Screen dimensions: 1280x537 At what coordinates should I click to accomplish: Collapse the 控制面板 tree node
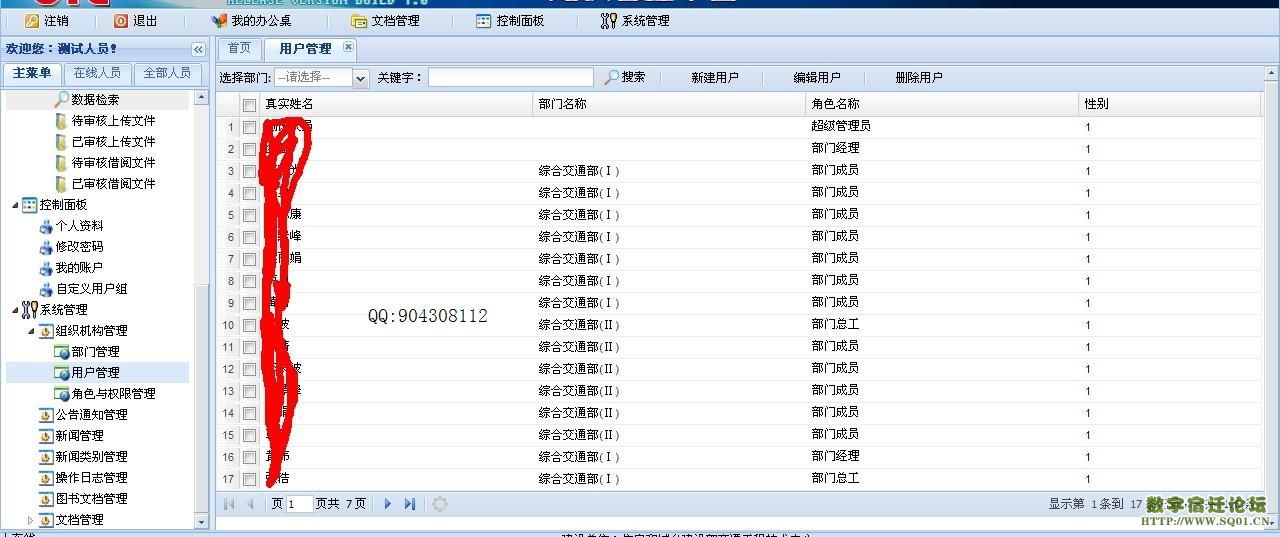click(15, 205)
